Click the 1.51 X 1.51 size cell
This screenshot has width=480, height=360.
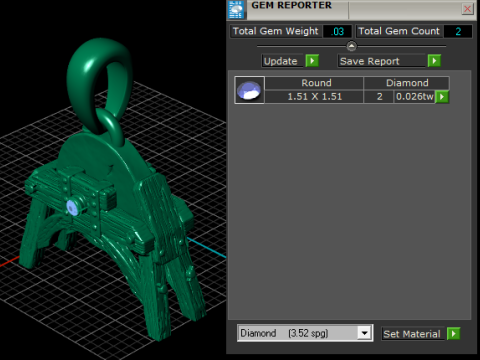click(x=314, y=97)
